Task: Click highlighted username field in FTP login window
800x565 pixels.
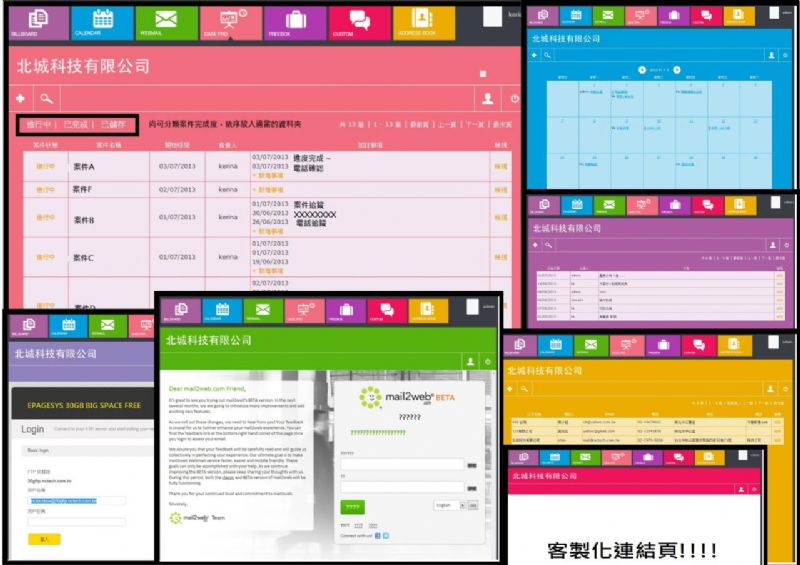Action: click(77, 501)
